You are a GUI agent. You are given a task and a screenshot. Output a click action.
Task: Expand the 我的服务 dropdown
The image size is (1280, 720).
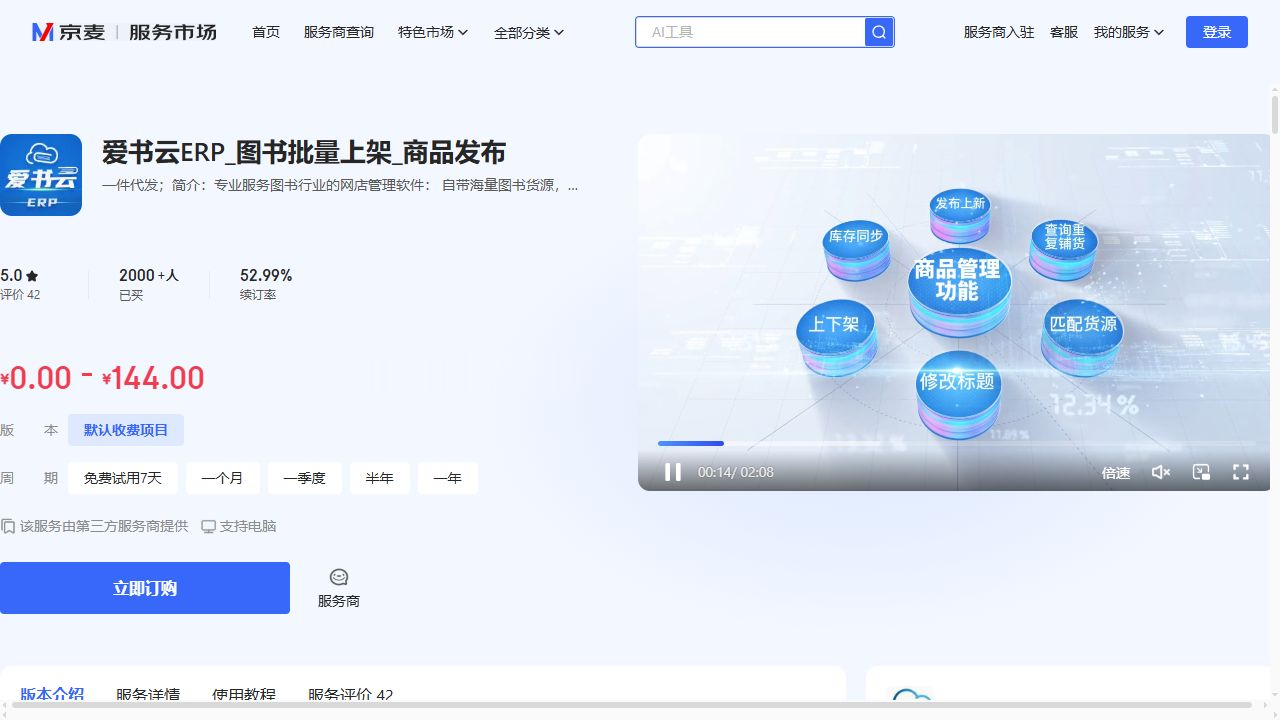pyautogui.click(x=1129, y=32)
